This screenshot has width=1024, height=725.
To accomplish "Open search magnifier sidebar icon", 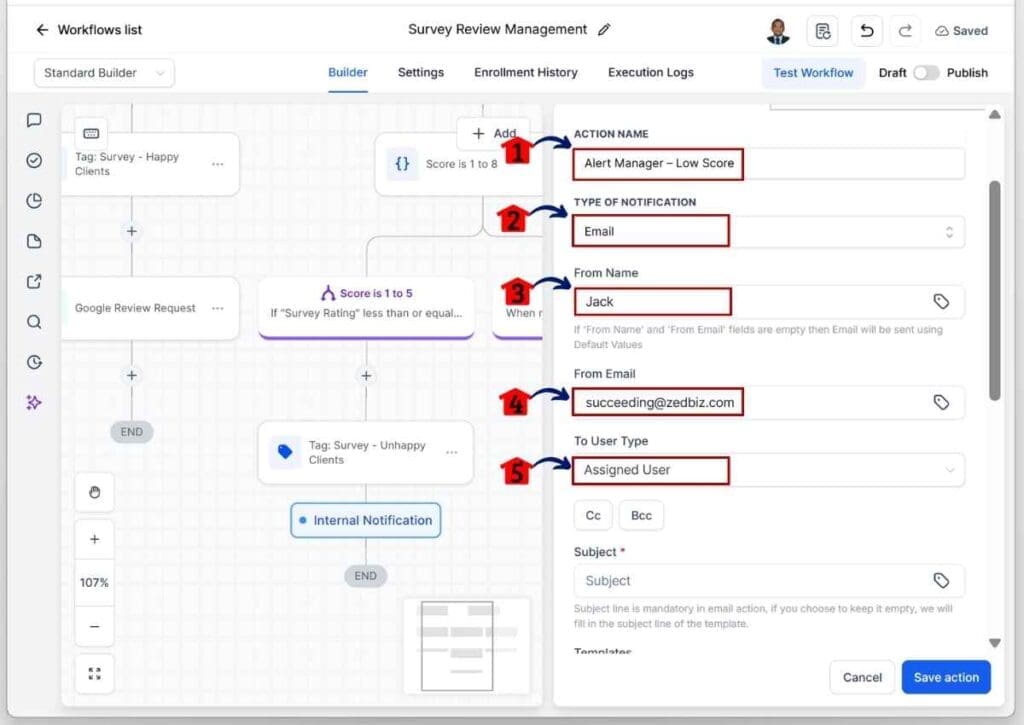I will click(x=34, y=321).
